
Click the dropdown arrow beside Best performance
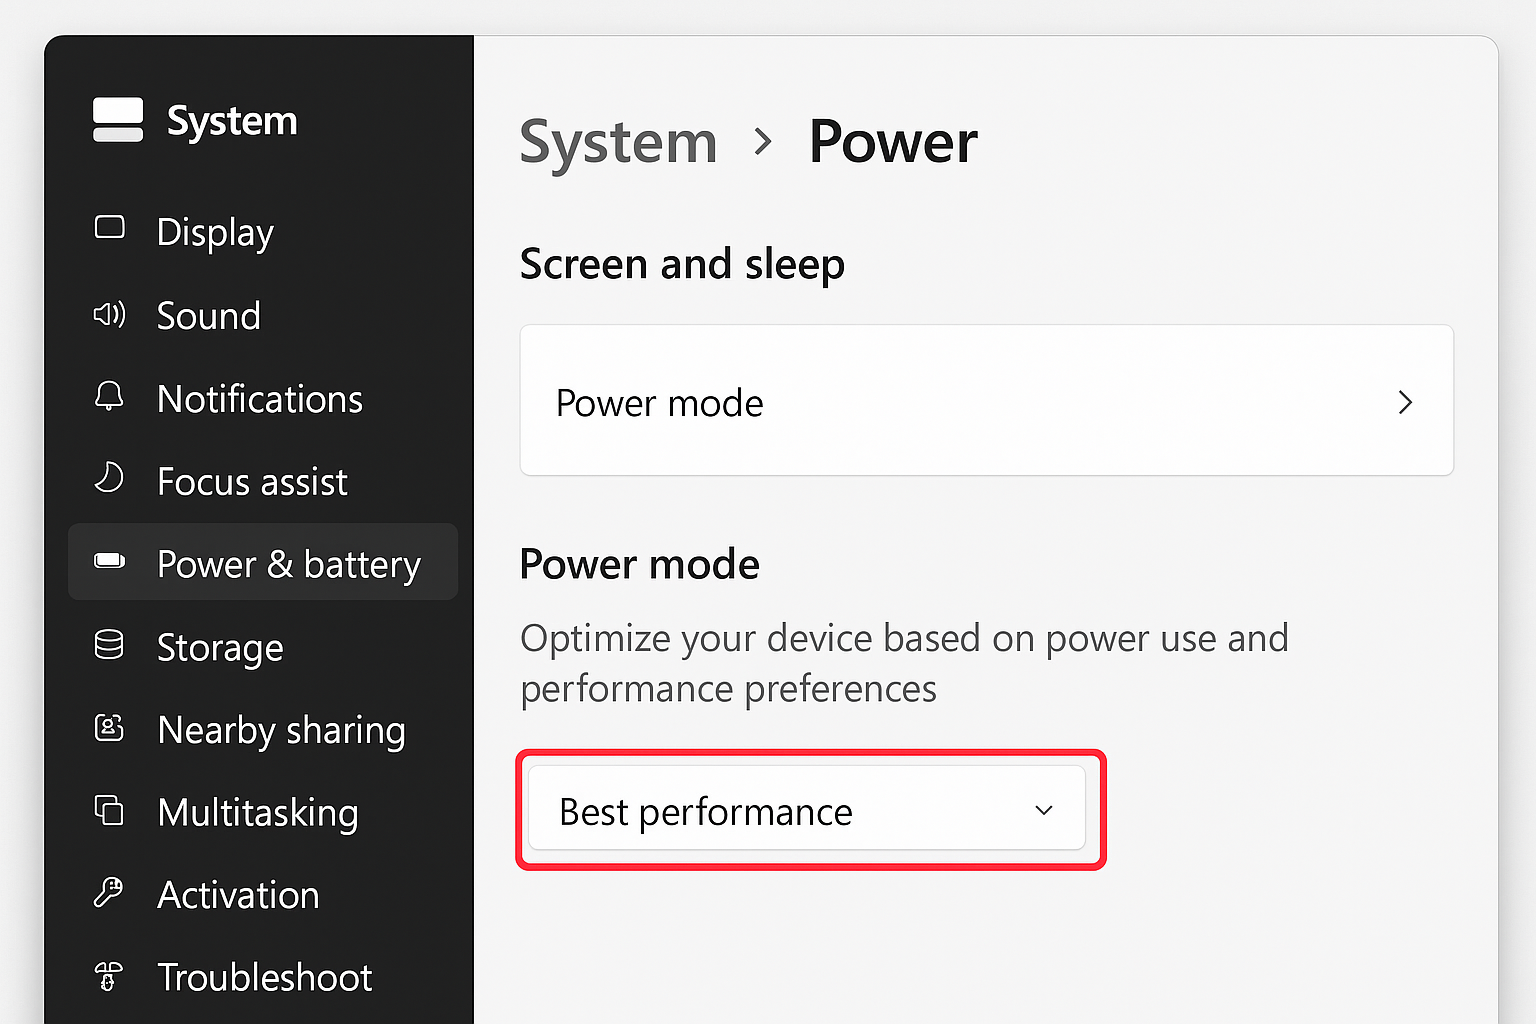(1043, 811)
